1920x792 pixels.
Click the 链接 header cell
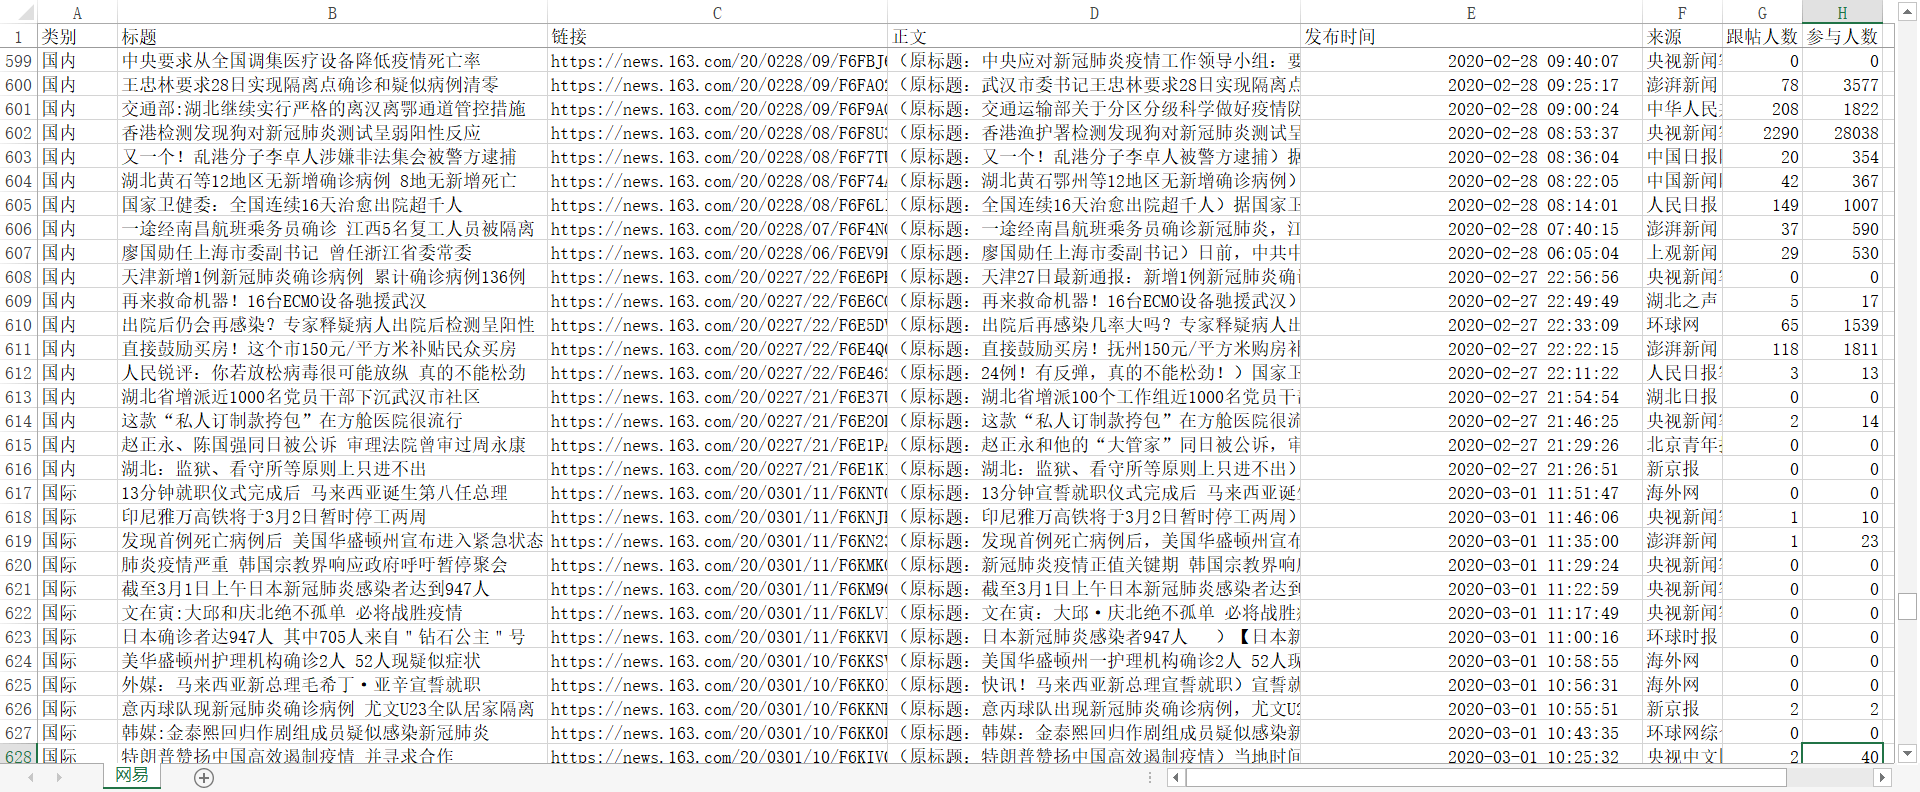717,37
